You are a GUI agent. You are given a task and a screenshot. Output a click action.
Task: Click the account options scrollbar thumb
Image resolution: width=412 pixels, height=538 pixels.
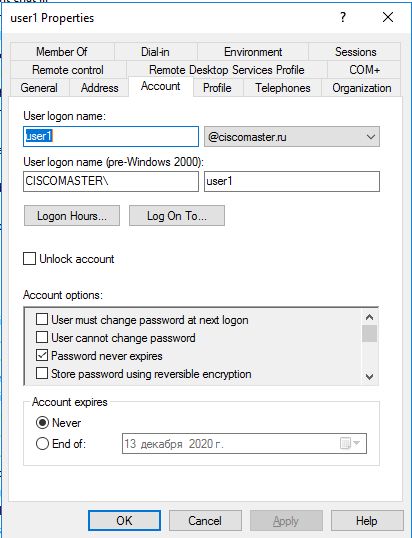(369, 334)
